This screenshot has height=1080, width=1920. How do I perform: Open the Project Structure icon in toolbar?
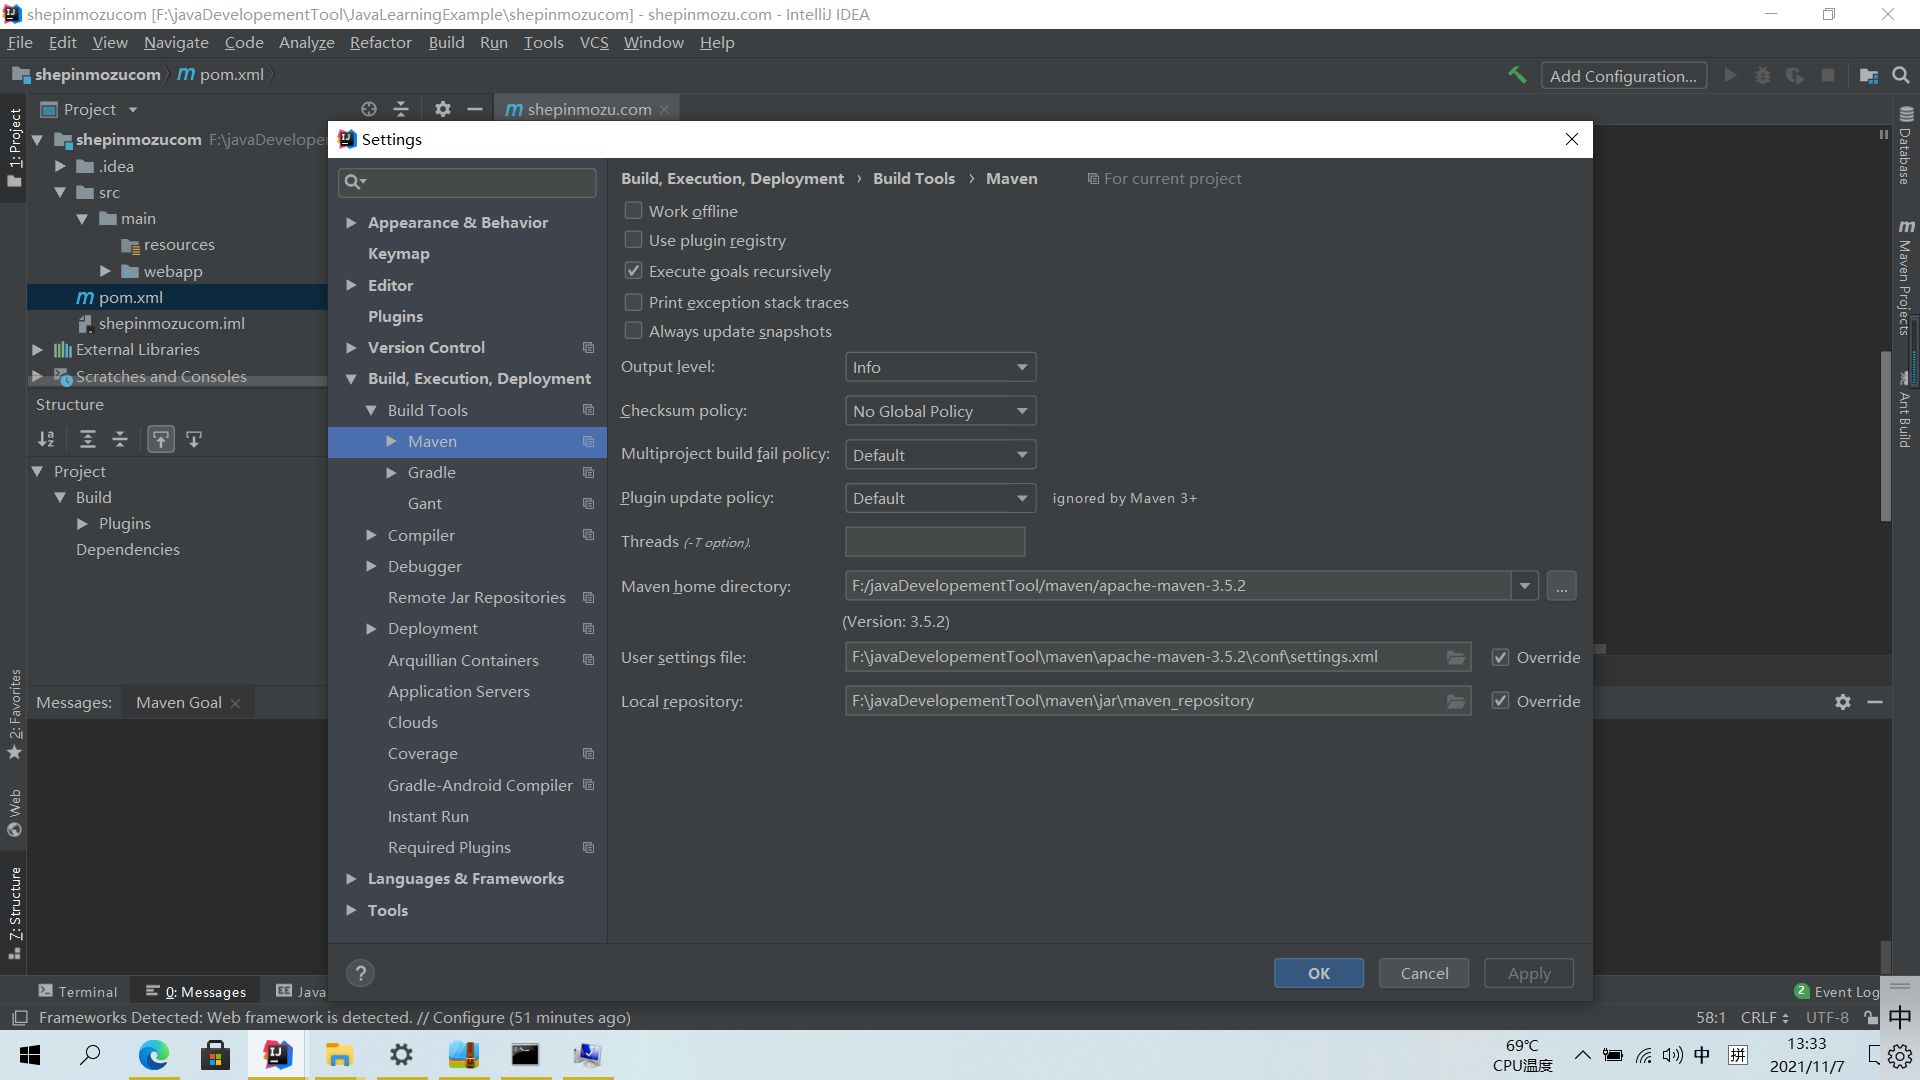[1868, 75]
